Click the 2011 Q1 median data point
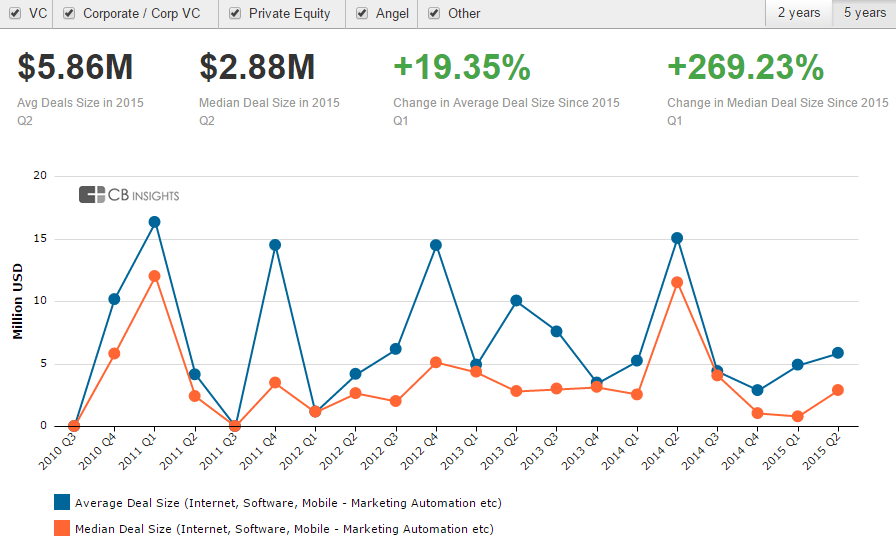Image resolution: width=896 pixels, height=552 pixels. click(x=154, y=276)
